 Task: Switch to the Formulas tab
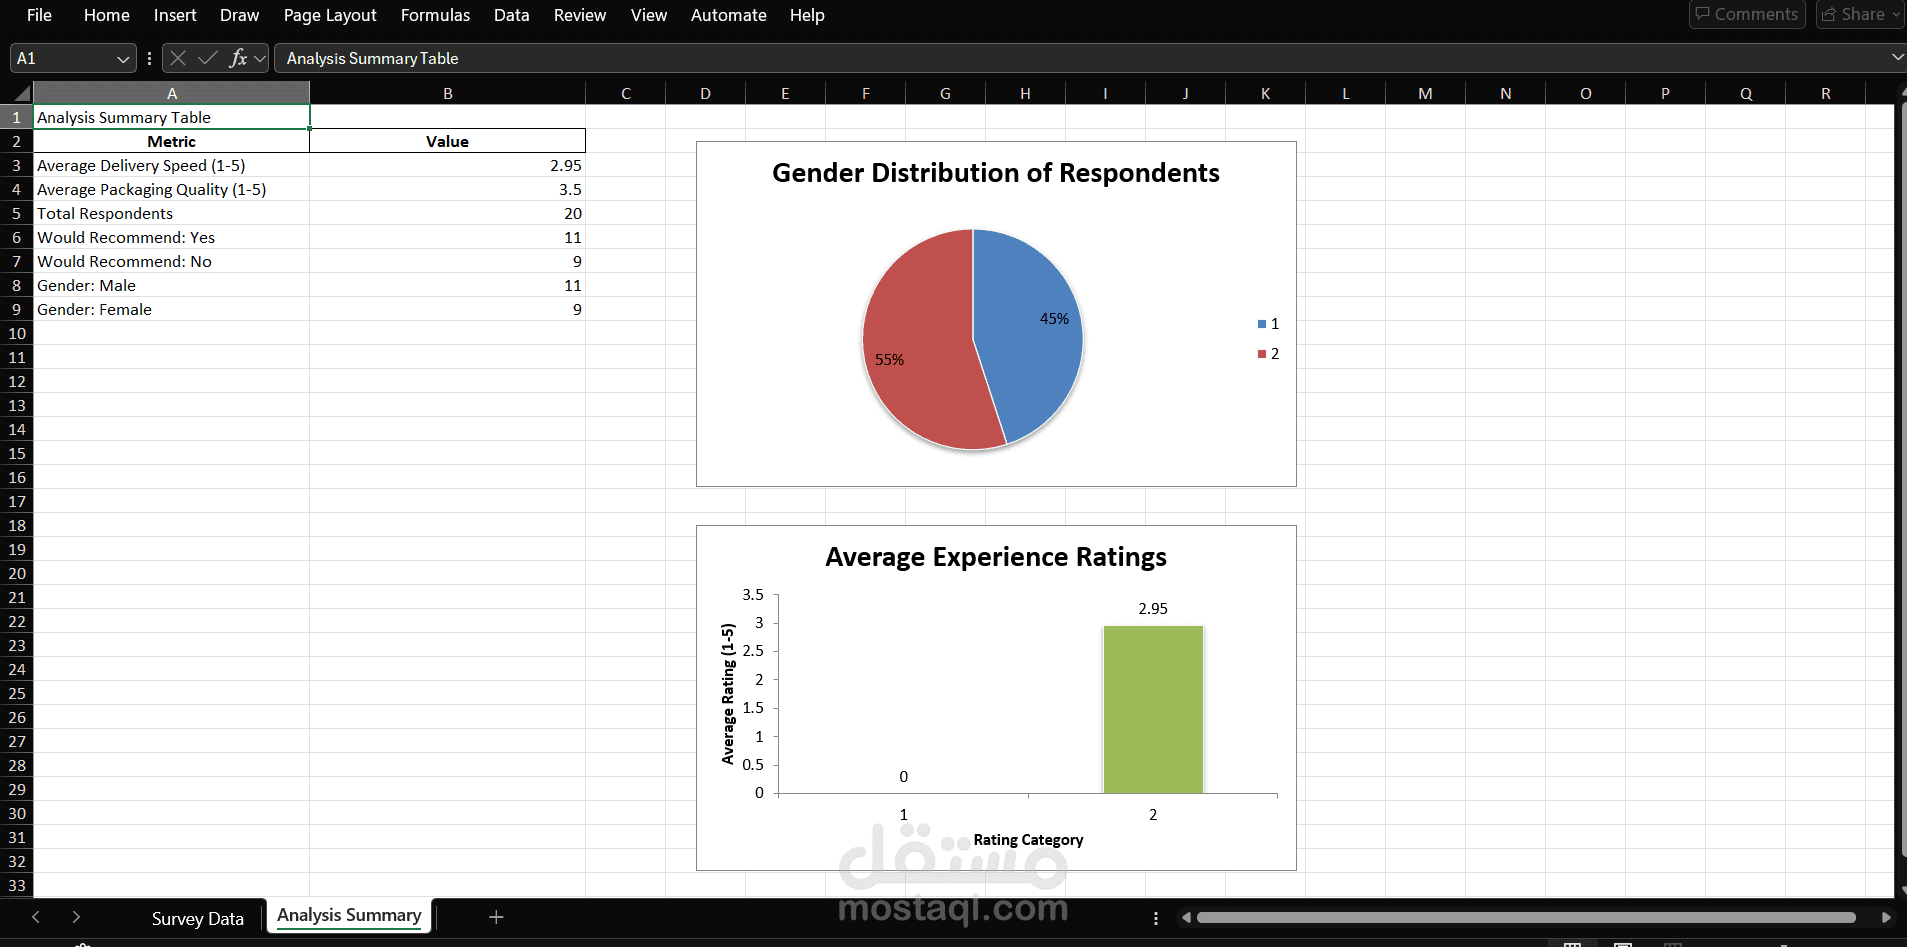(435, 15)
